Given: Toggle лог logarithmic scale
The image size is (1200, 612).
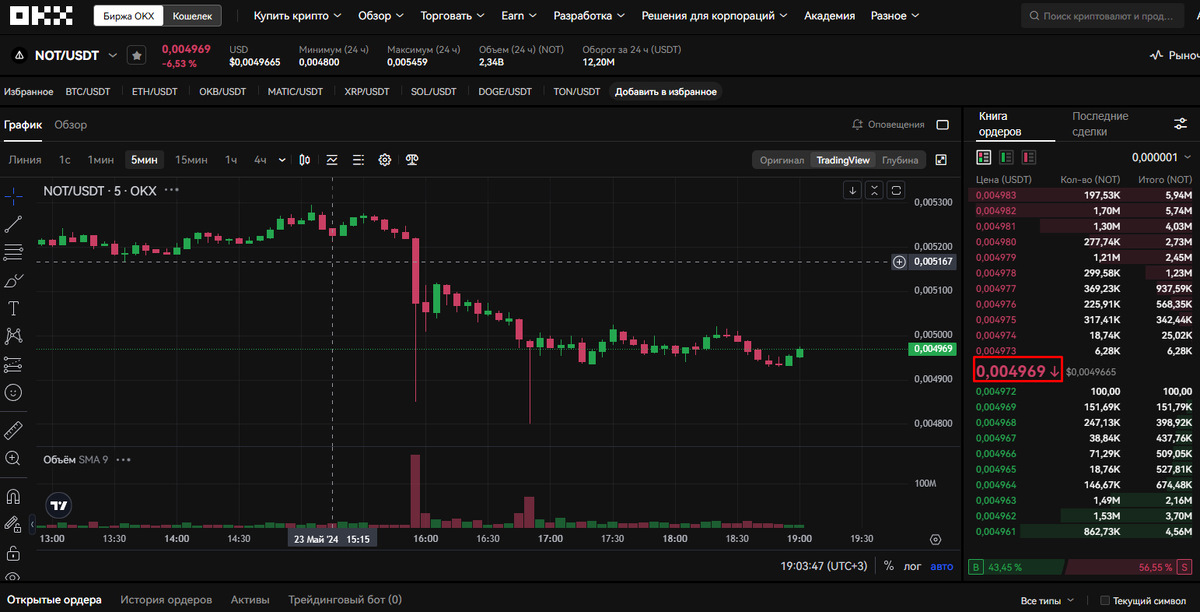Looking at the screenshot, I should pyautogui.click(x=913, y=566).
